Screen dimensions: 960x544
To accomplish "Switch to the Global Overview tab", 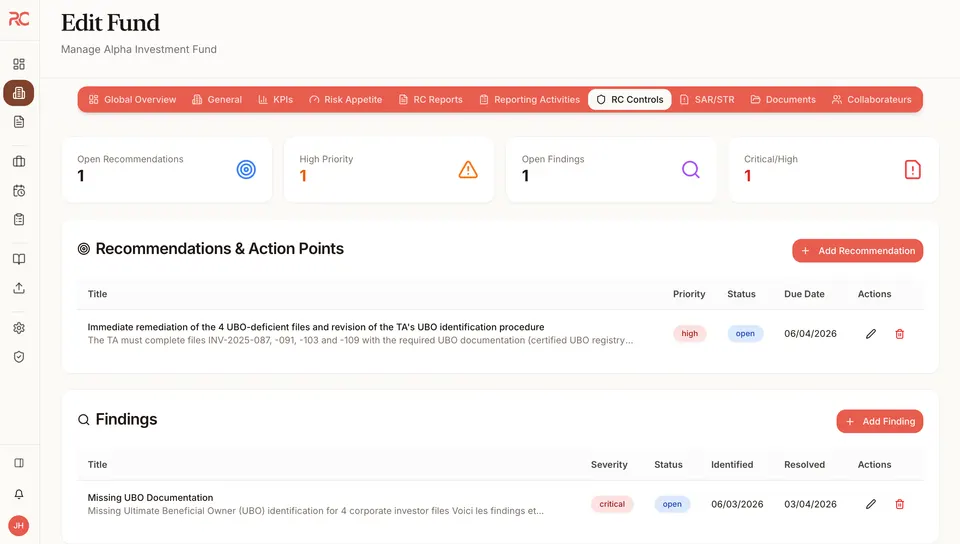I will coord(132,100).
